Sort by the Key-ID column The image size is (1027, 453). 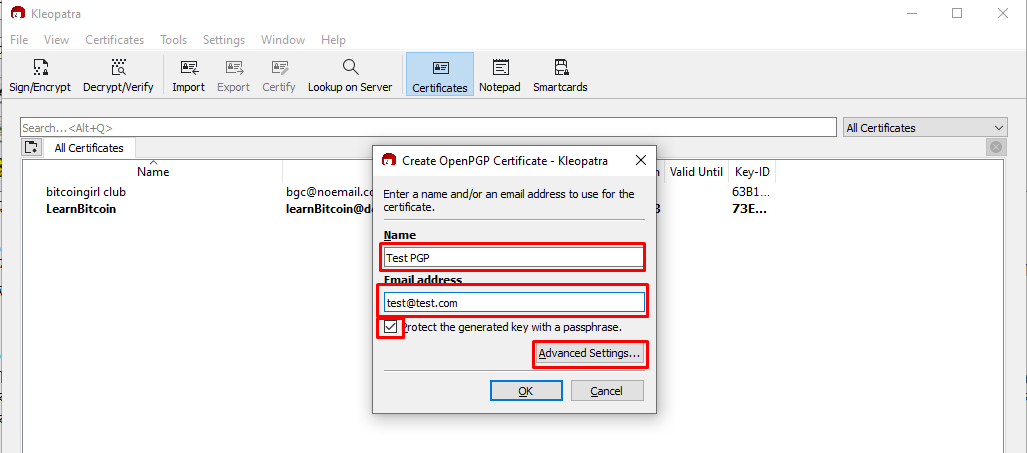(752, 172)
